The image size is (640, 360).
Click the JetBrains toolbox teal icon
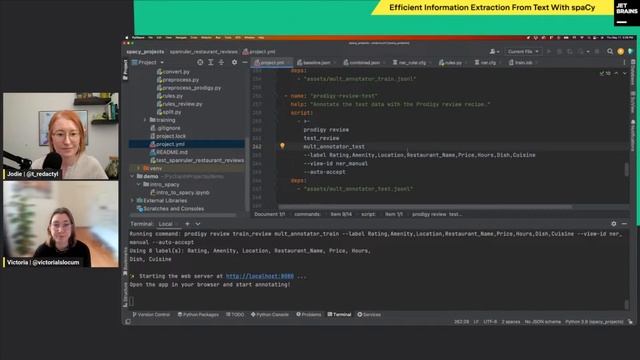tap(630, 51)
